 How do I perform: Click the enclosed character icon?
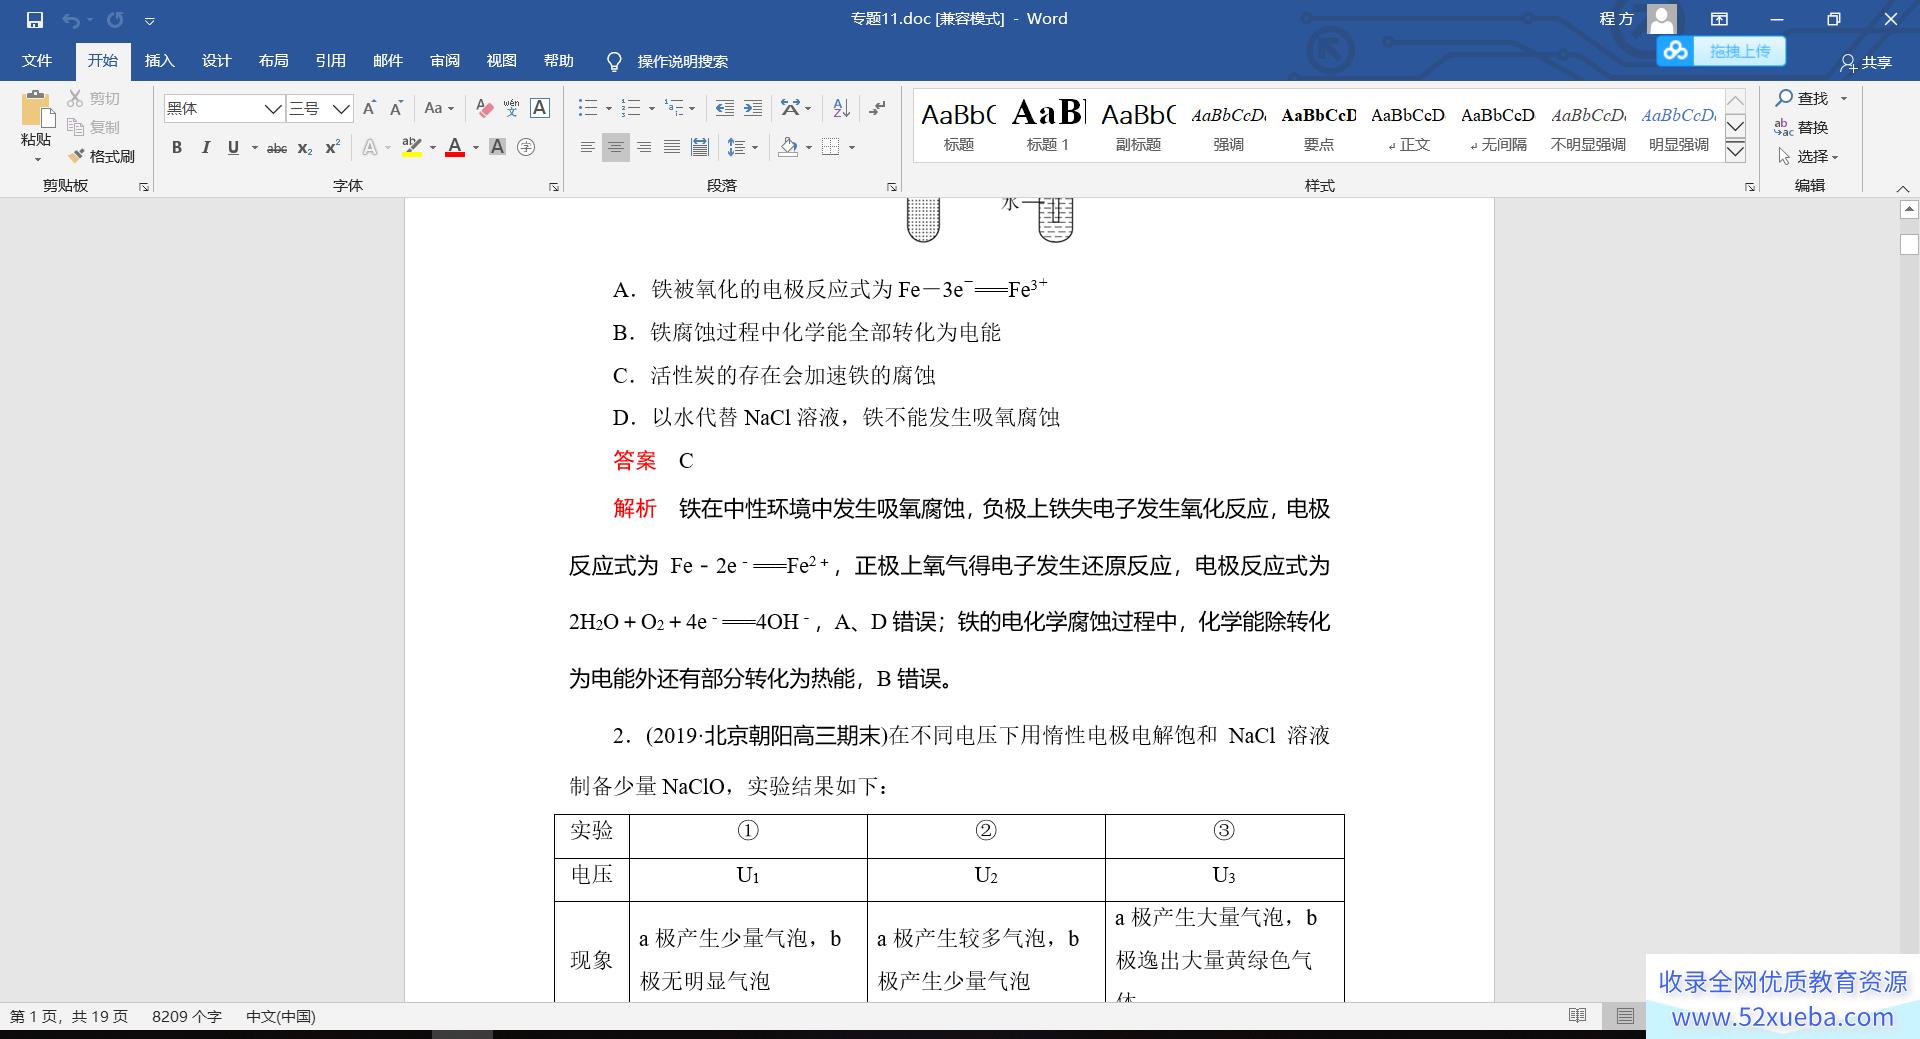pos(526,147)
